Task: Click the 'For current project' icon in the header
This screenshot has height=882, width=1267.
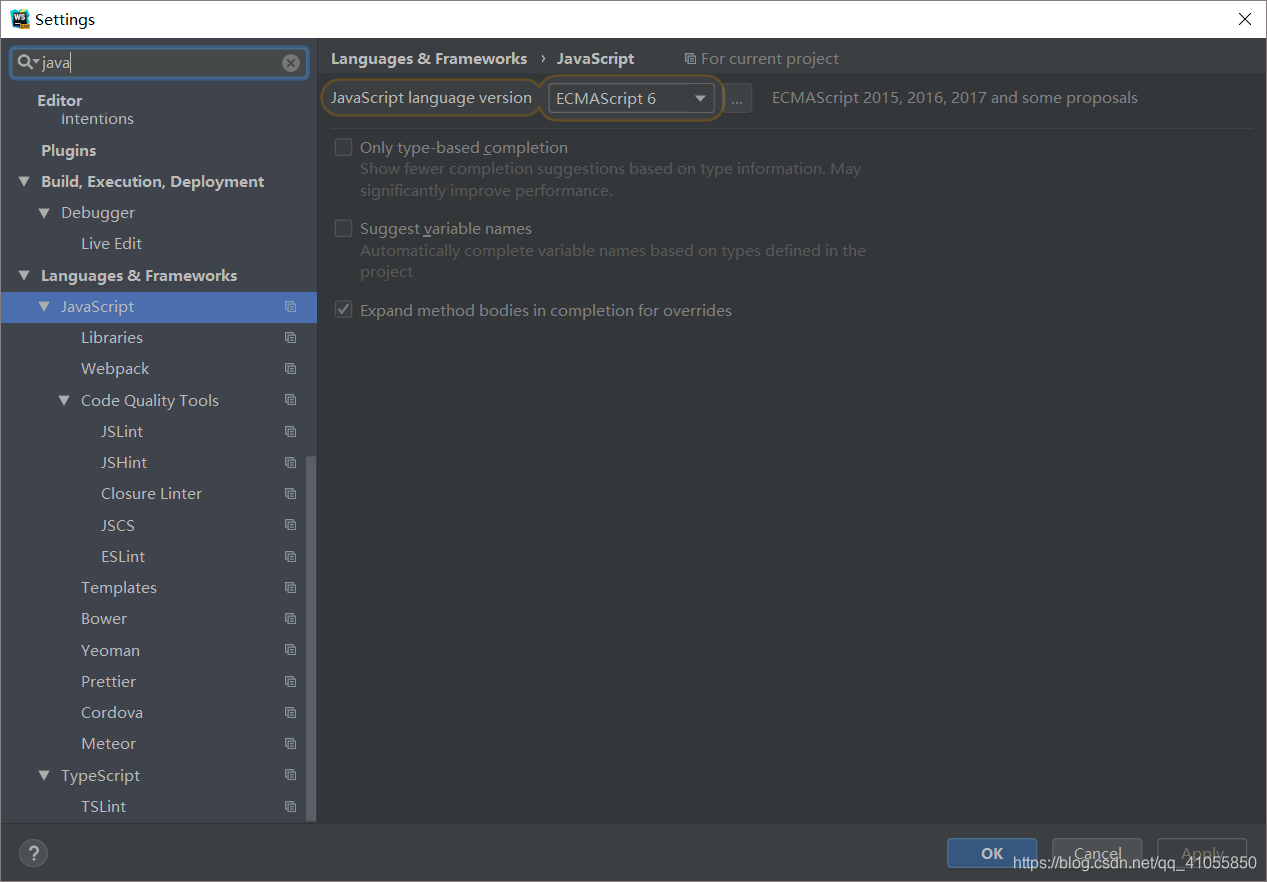Action: 689,58
